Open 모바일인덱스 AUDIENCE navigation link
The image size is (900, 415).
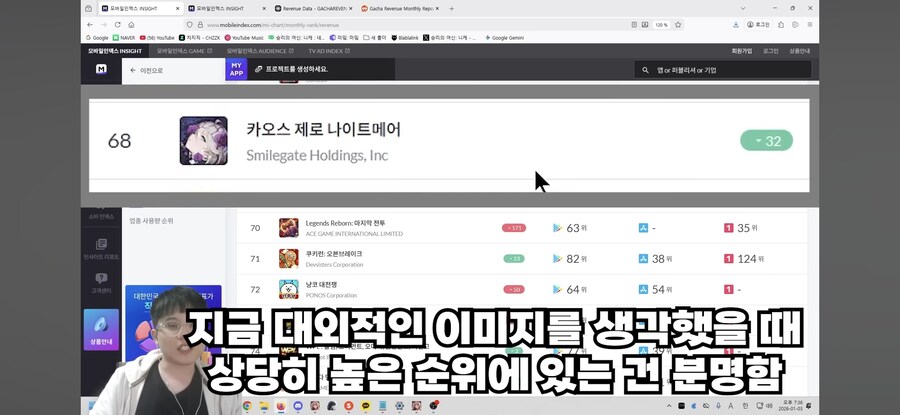pos(261,51)
